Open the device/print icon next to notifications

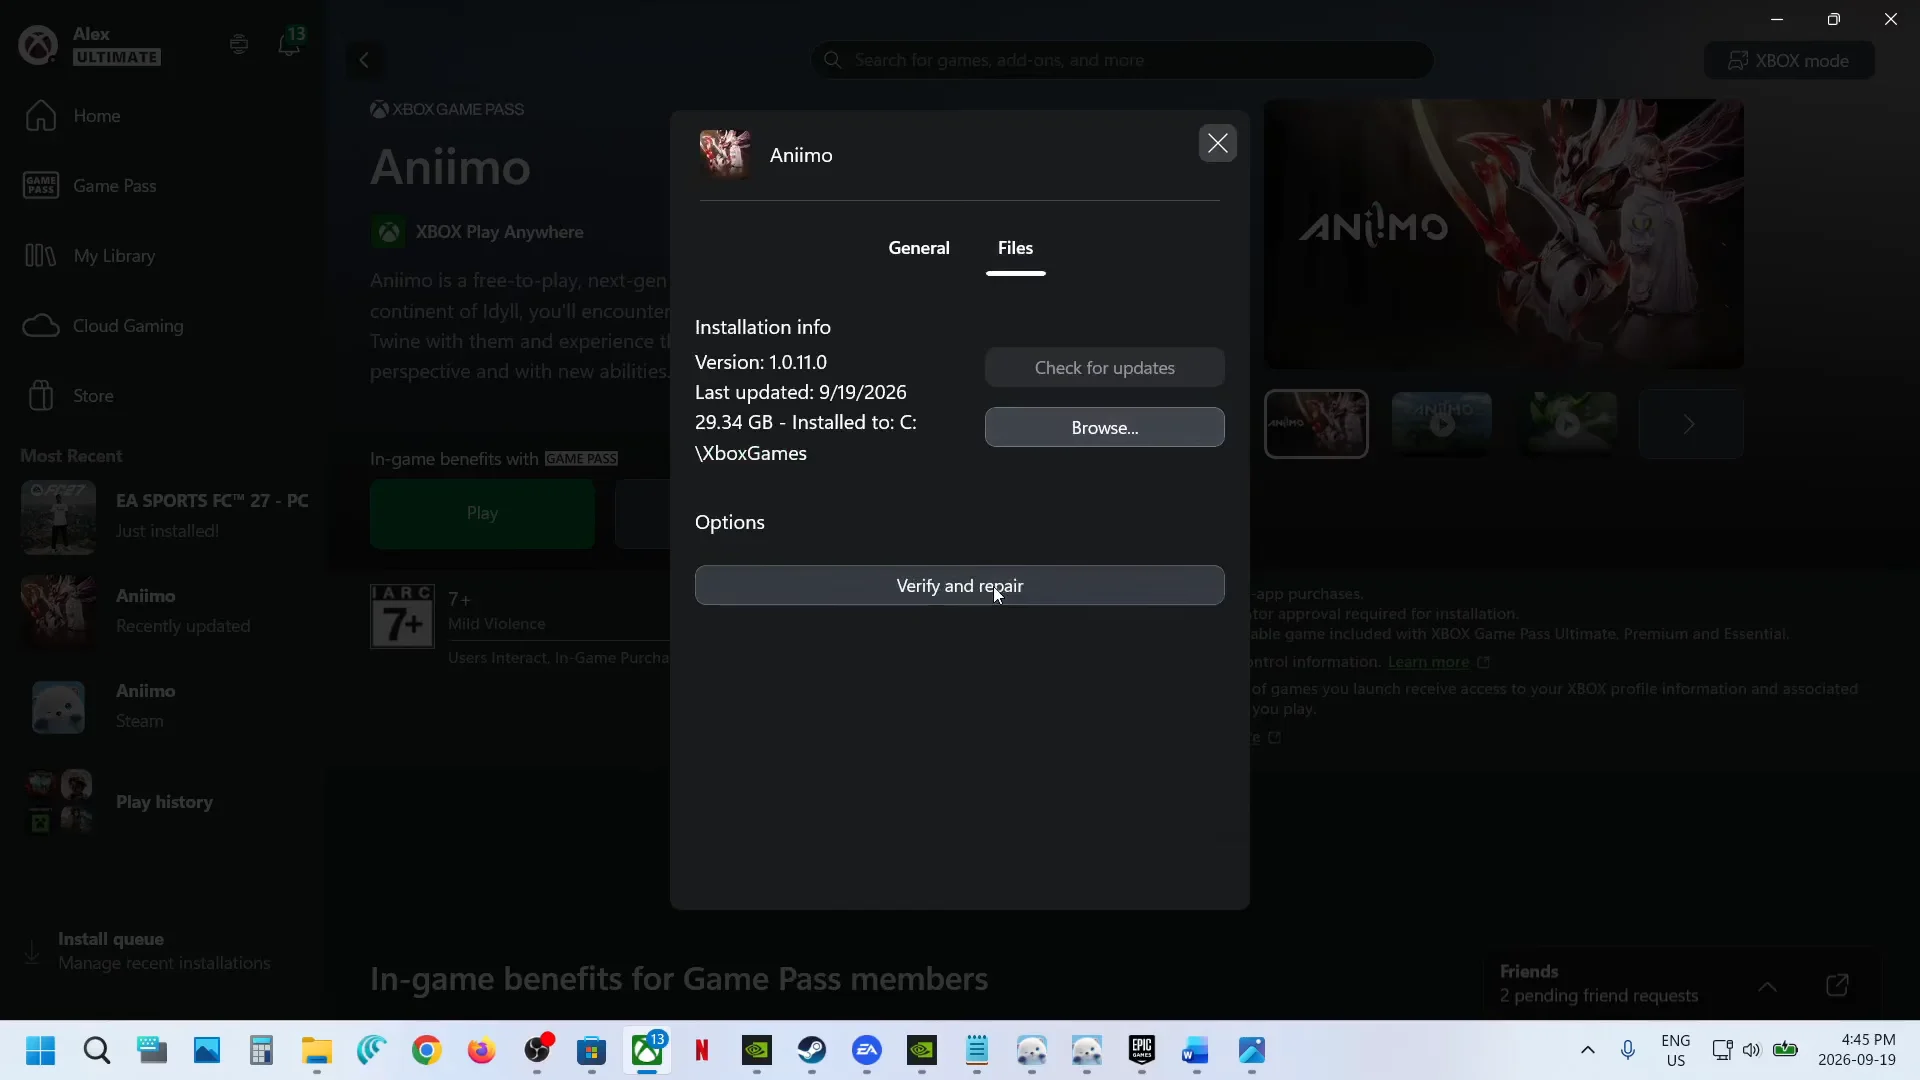click(238, 44)
